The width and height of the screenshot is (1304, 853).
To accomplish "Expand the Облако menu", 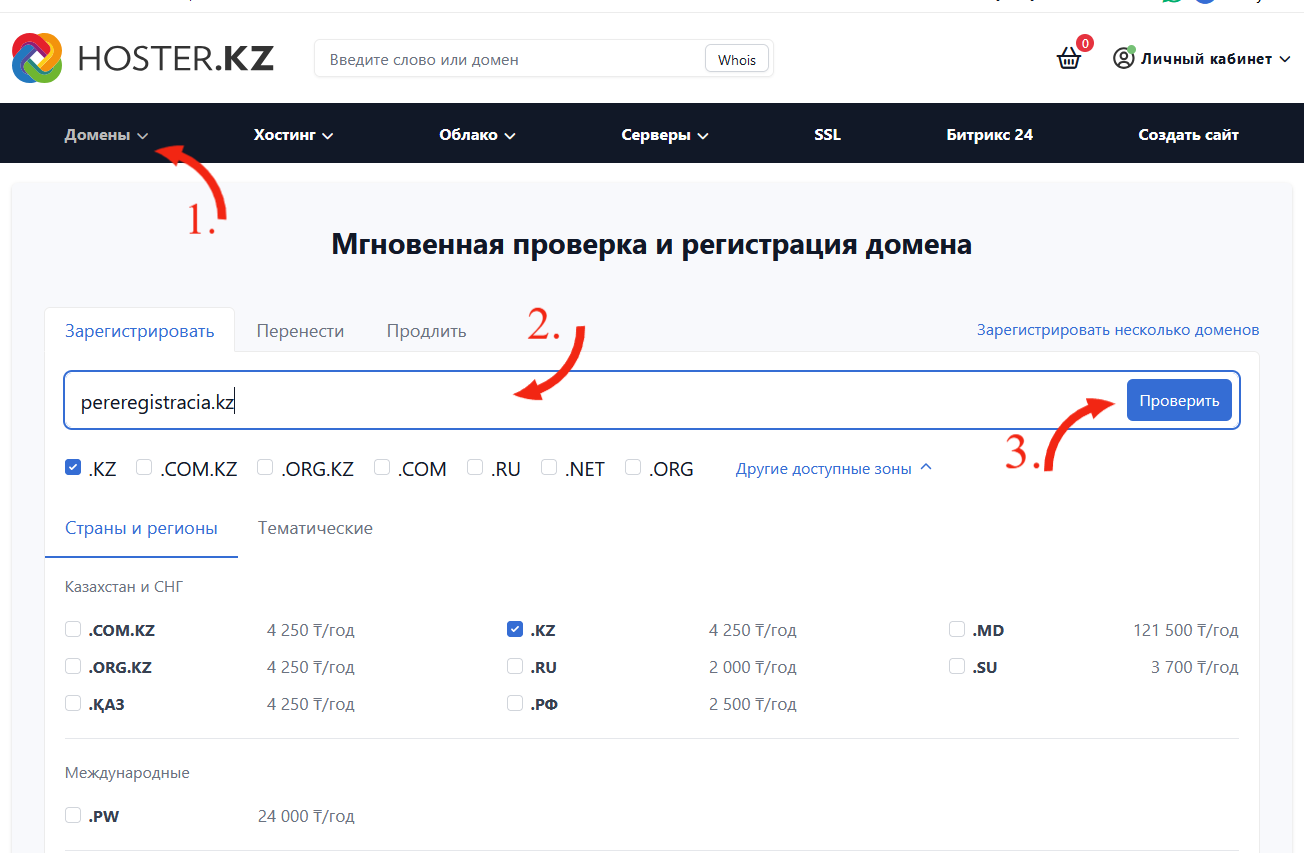I will (477, 134).
